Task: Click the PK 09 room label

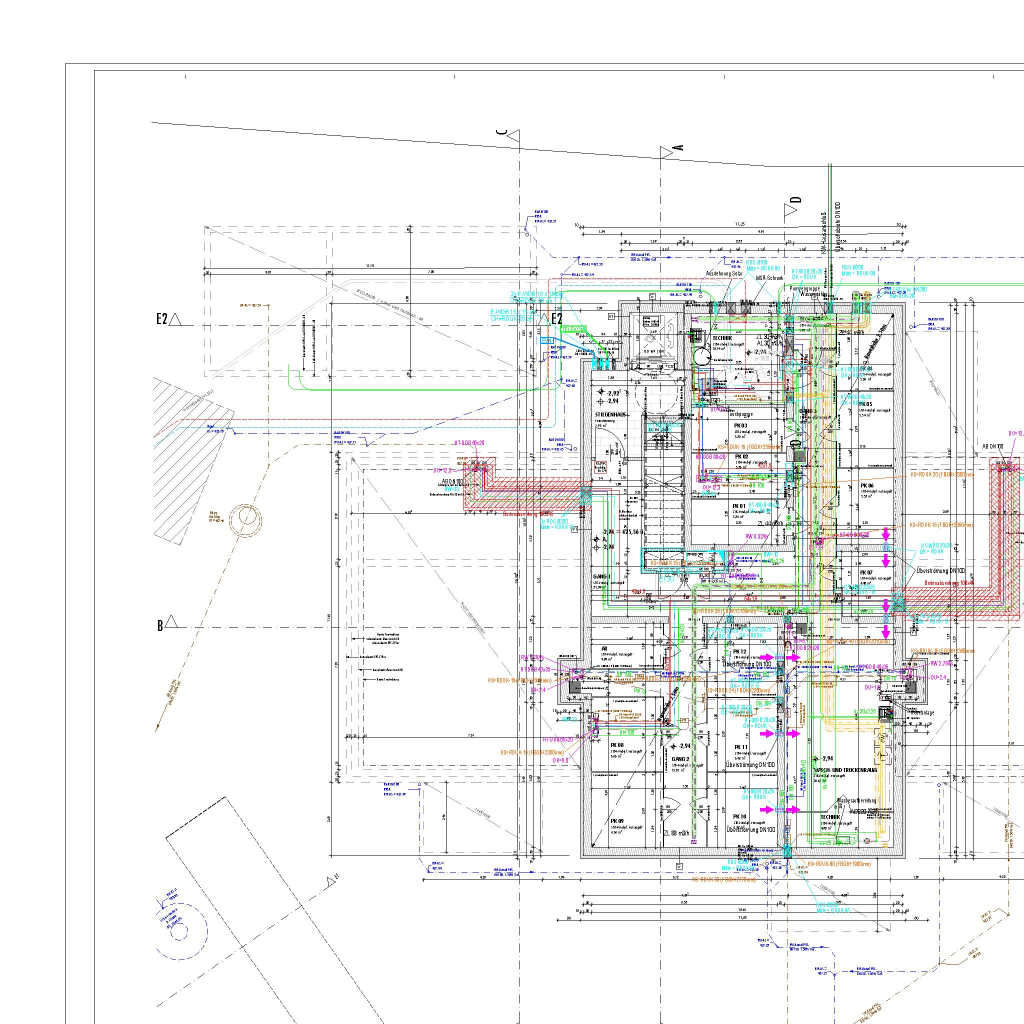Action: 617,820
